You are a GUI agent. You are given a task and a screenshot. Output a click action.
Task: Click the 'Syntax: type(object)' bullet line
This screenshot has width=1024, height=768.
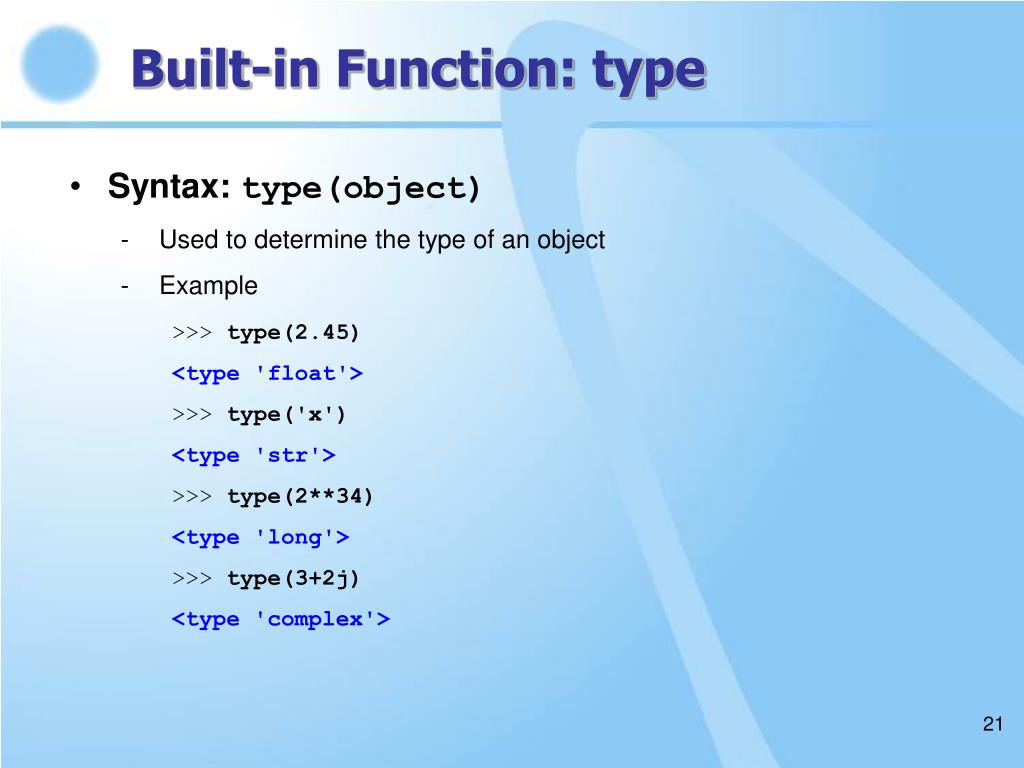[294, 187]
